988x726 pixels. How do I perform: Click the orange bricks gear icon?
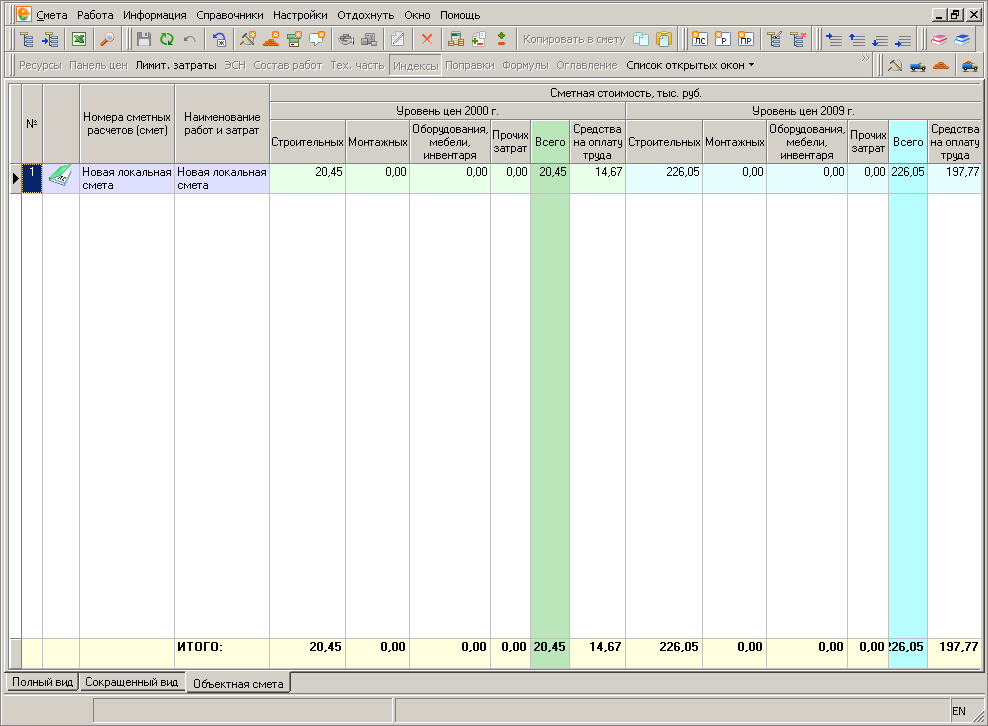[271, 39]
